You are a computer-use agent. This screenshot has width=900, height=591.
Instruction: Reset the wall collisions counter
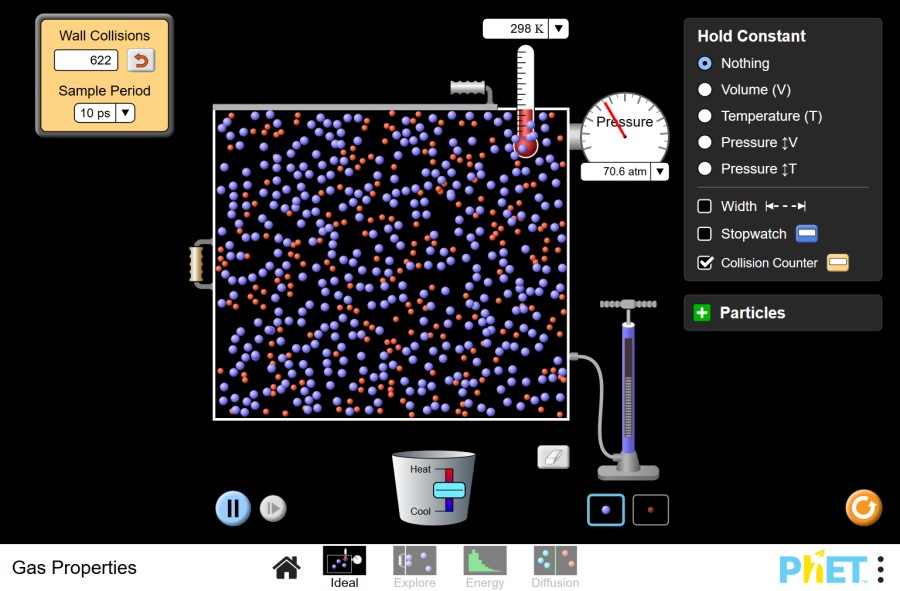(141, 60)
